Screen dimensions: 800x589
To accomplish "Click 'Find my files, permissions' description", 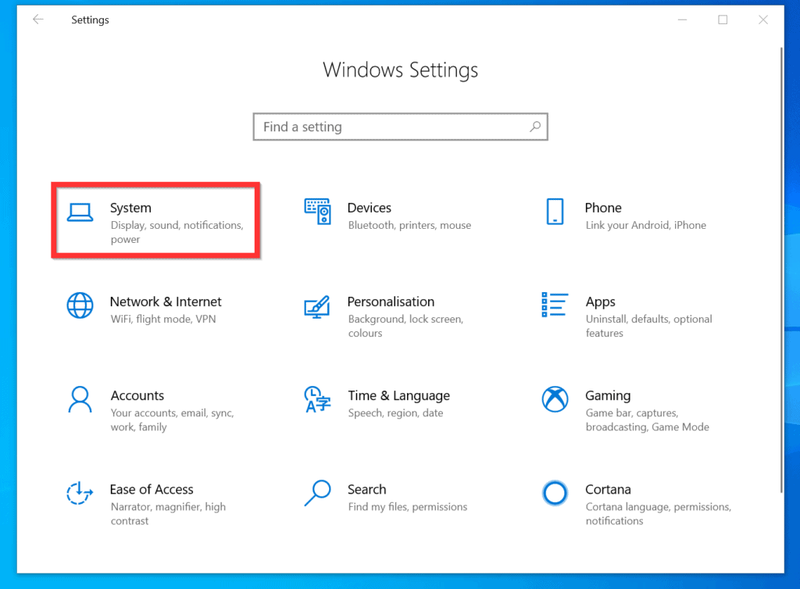I will (x=408, y=507).
